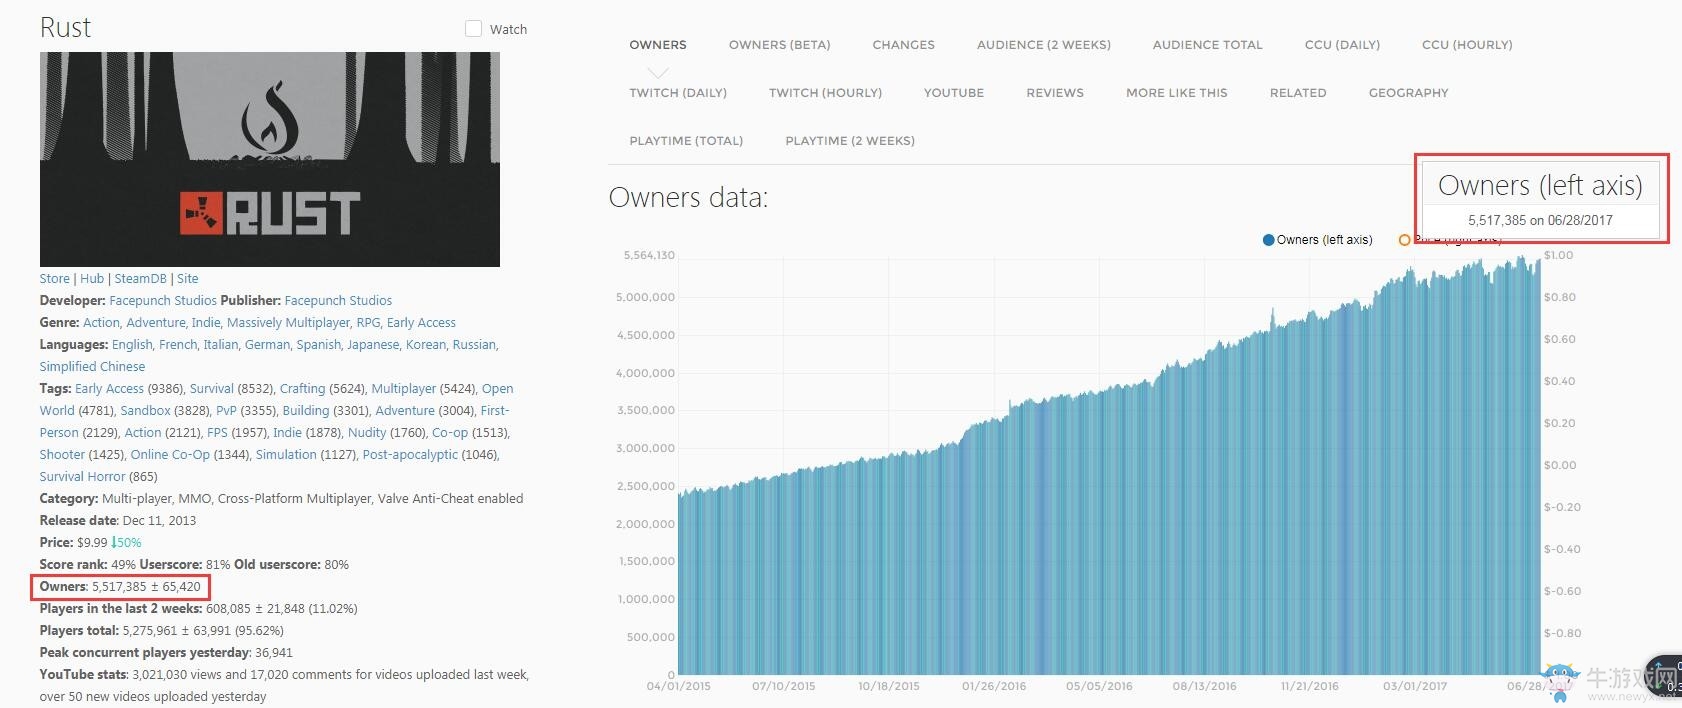Open the Store link

(x=55, y=279)
